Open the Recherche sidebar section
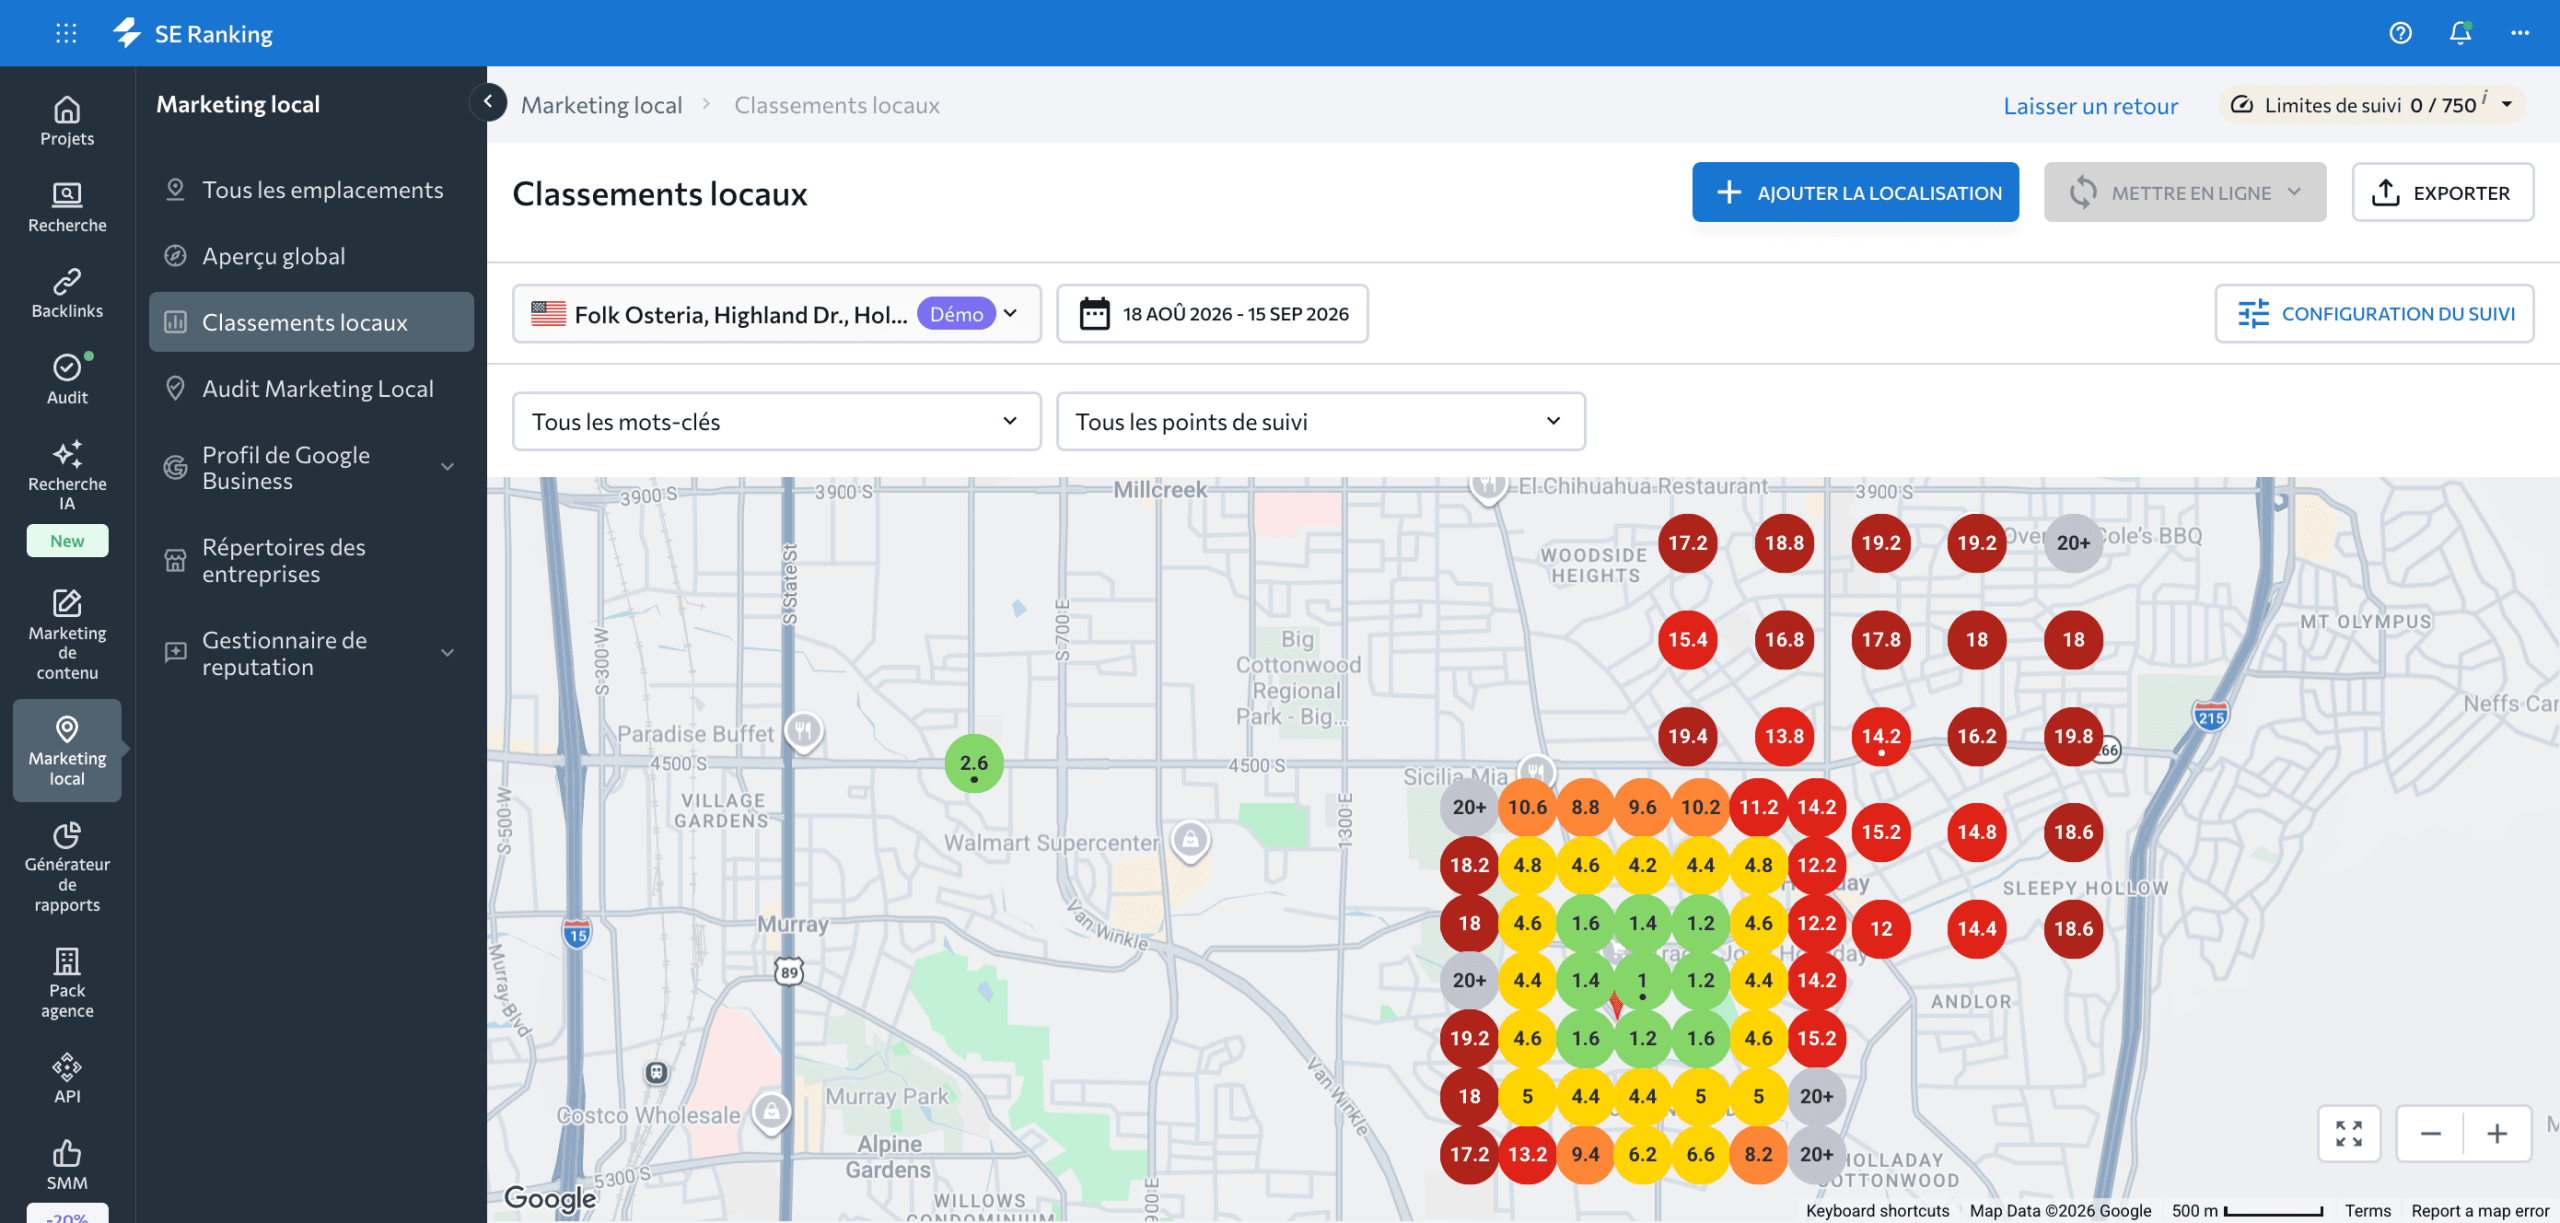 coord(67,208)
